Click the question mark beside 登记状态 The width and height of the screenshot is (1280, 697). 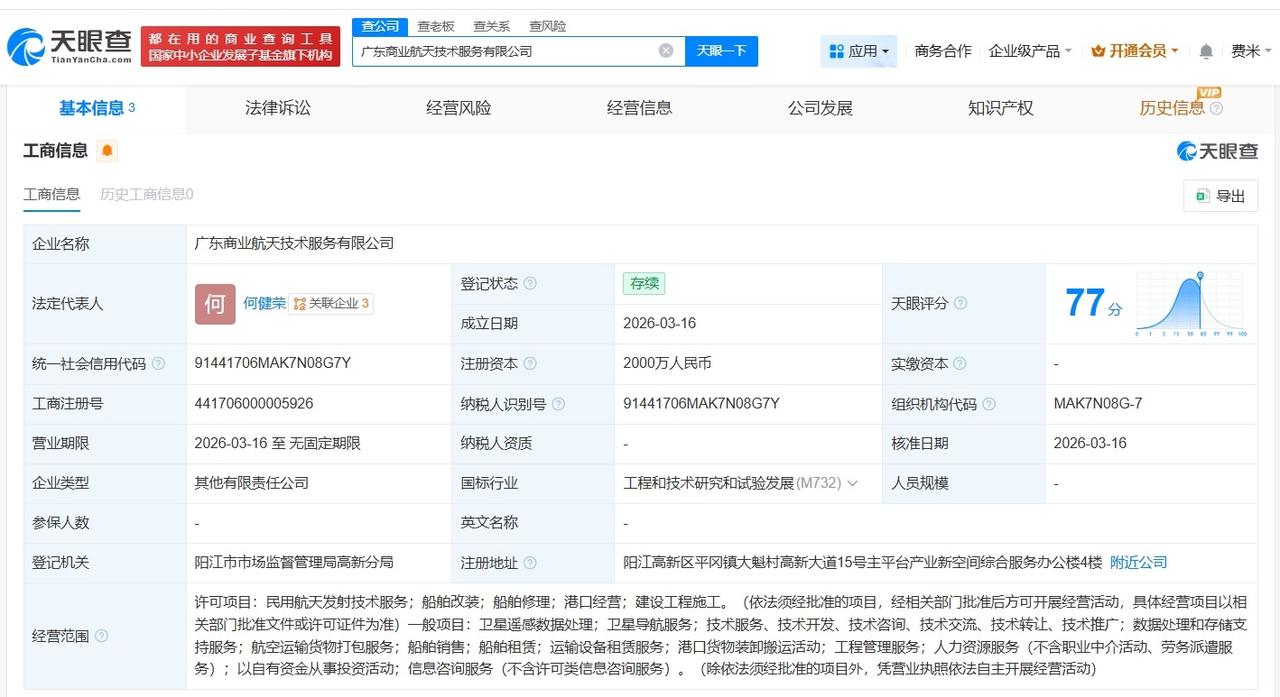(x=528, y=283)
